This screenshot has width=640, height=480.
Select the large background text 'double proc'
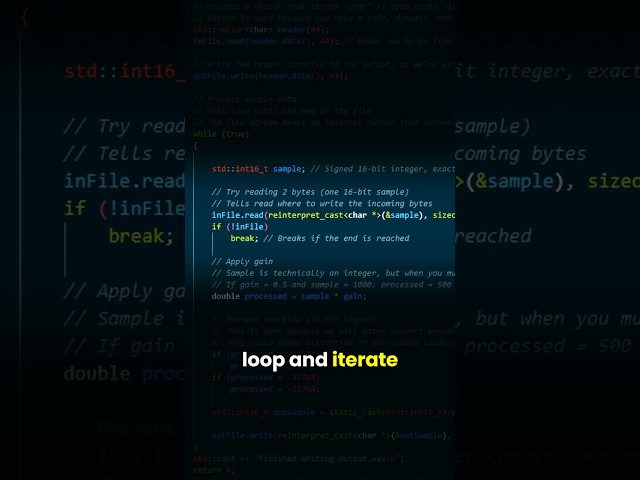[124, 374]
